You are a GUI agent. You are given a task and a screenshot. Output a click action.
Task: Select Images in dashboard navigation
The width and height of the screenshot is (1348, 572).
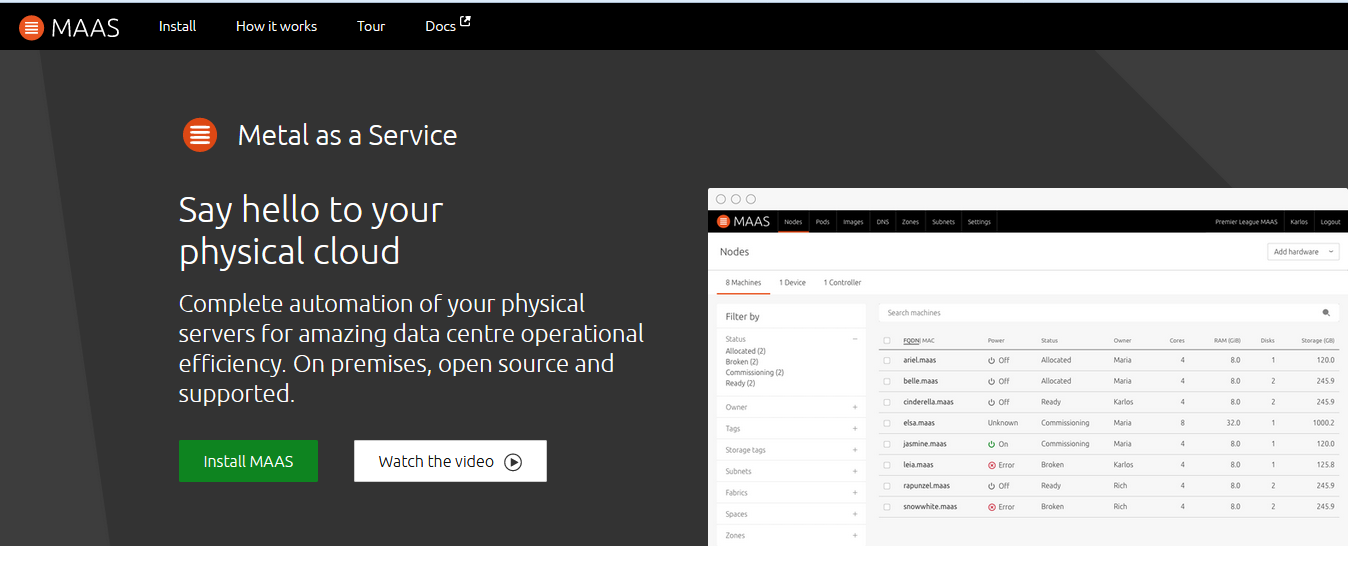point(853,222)
